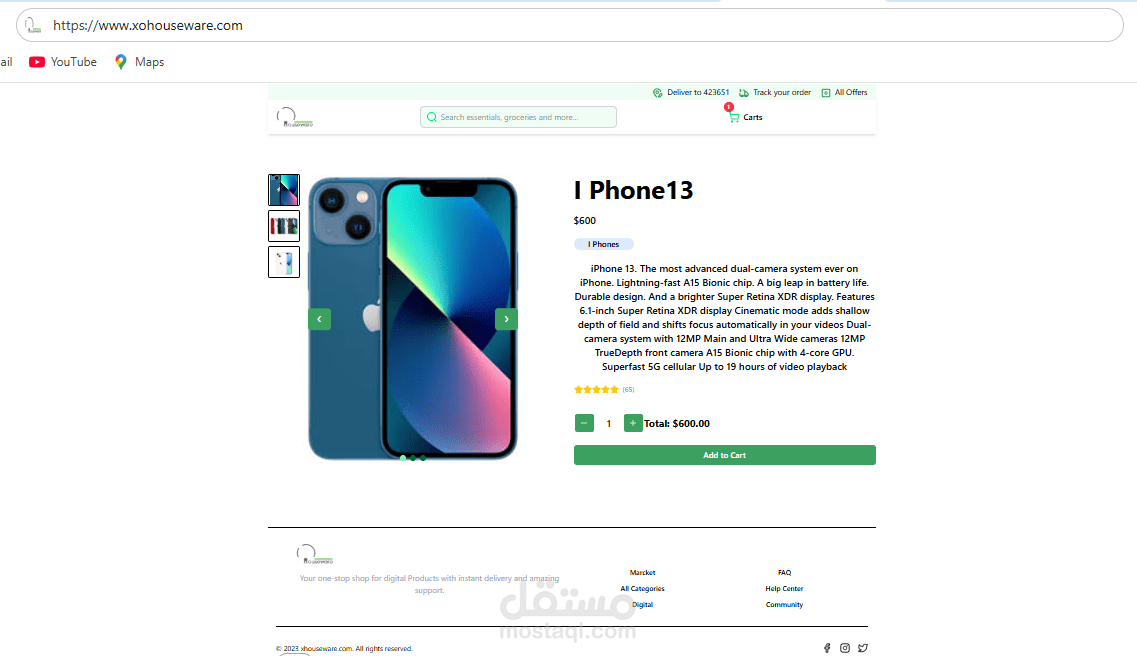Select the I Phones category tag

coord(603,244)
